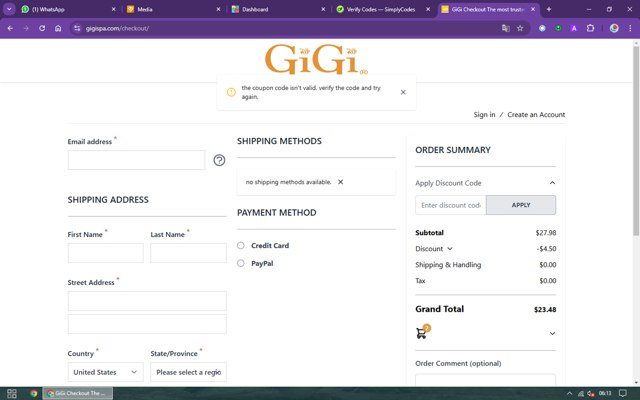Click the shopping cart icon
The height and width of the screenshot is (400, 640).
coord(422,333)
